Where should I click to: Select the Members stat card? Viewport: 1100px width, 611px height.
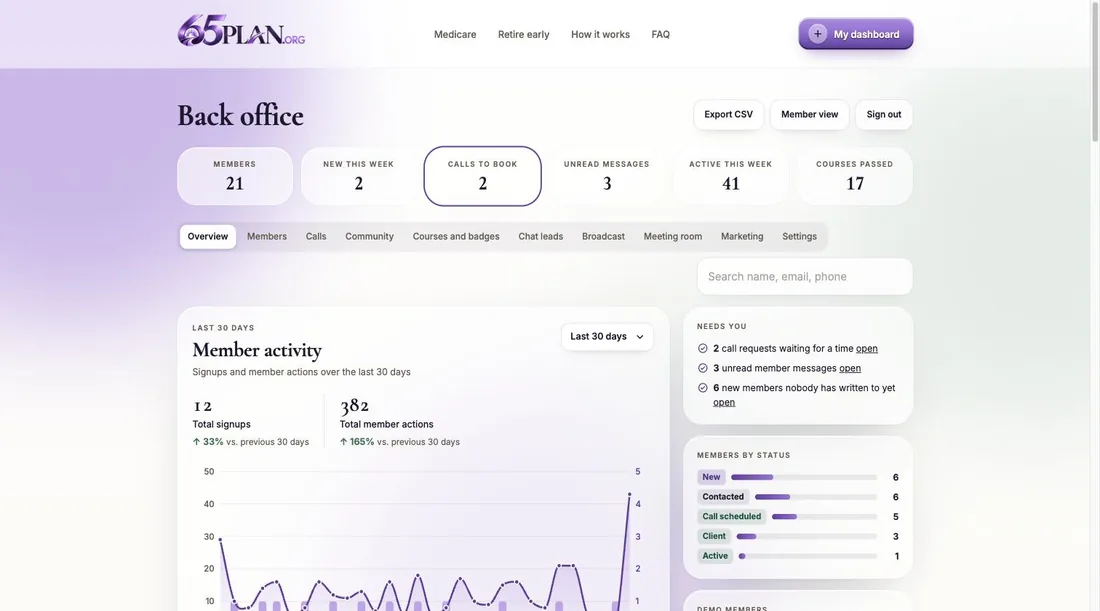234,176
